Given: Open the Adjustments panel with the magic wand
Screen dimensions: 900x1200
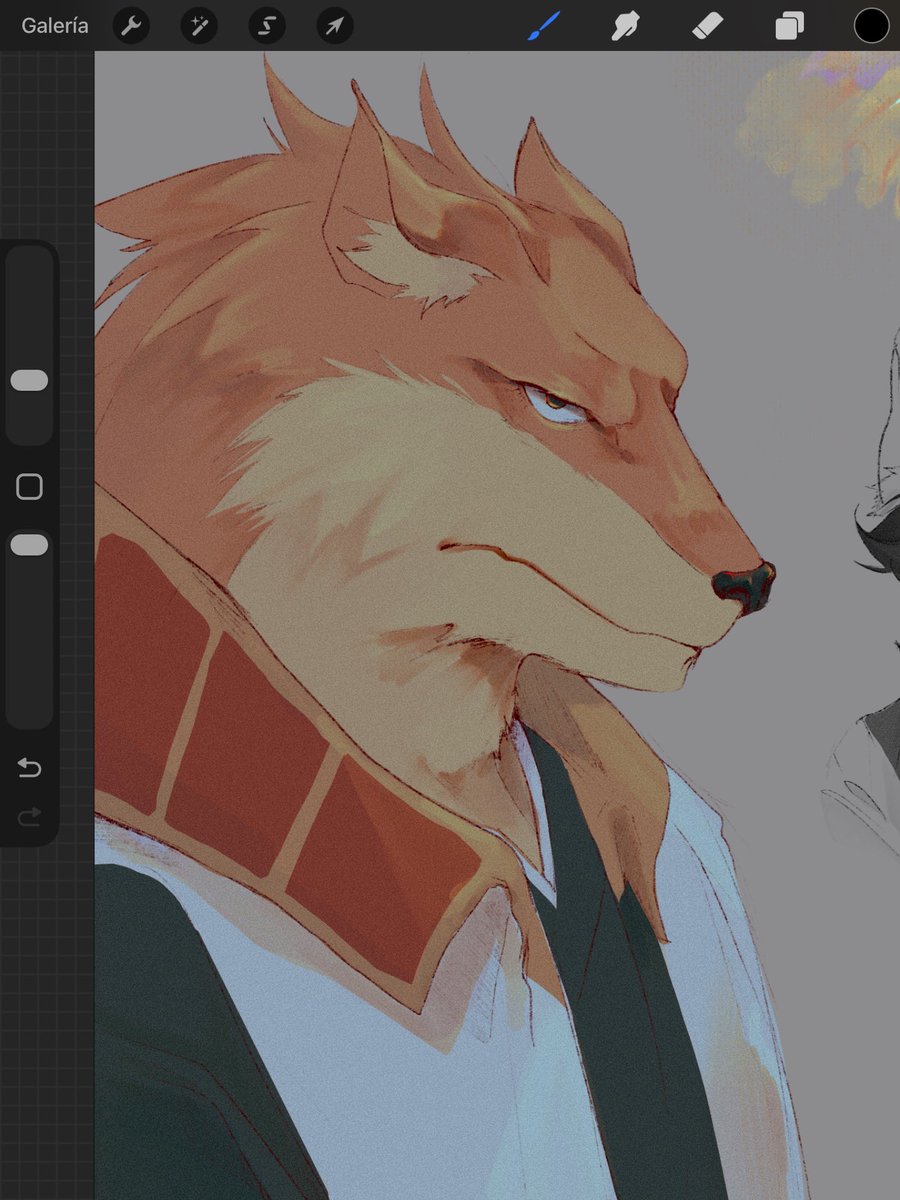Looking at the screenshot, I should tap(198, 25).
